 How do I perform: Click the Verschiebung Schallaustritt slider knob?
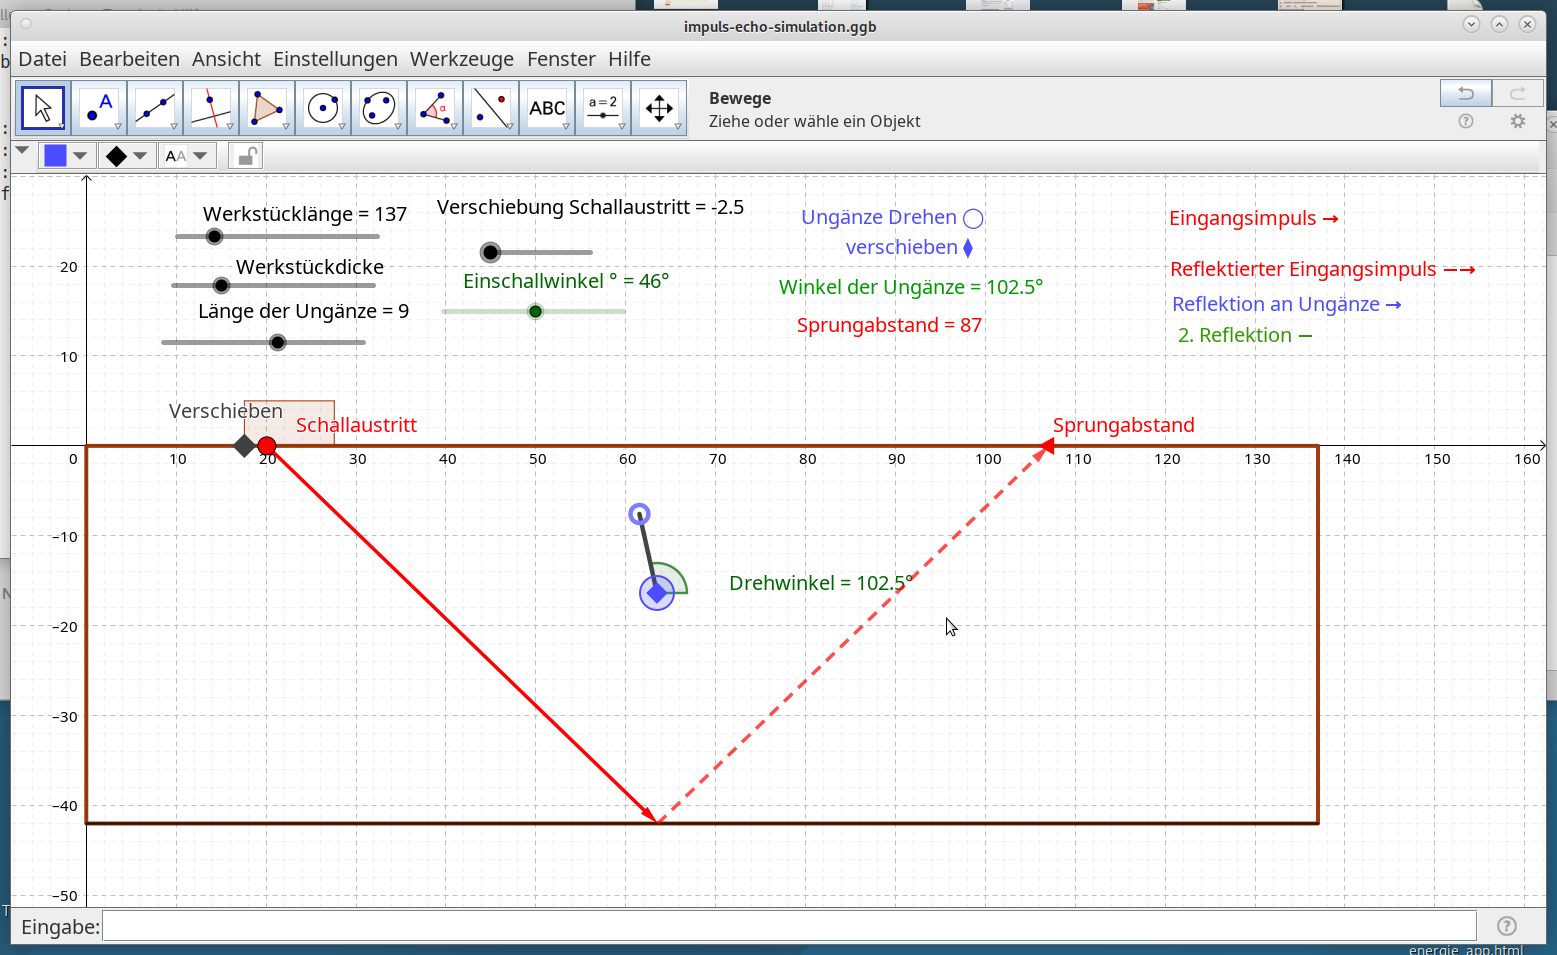coord(490,252)
